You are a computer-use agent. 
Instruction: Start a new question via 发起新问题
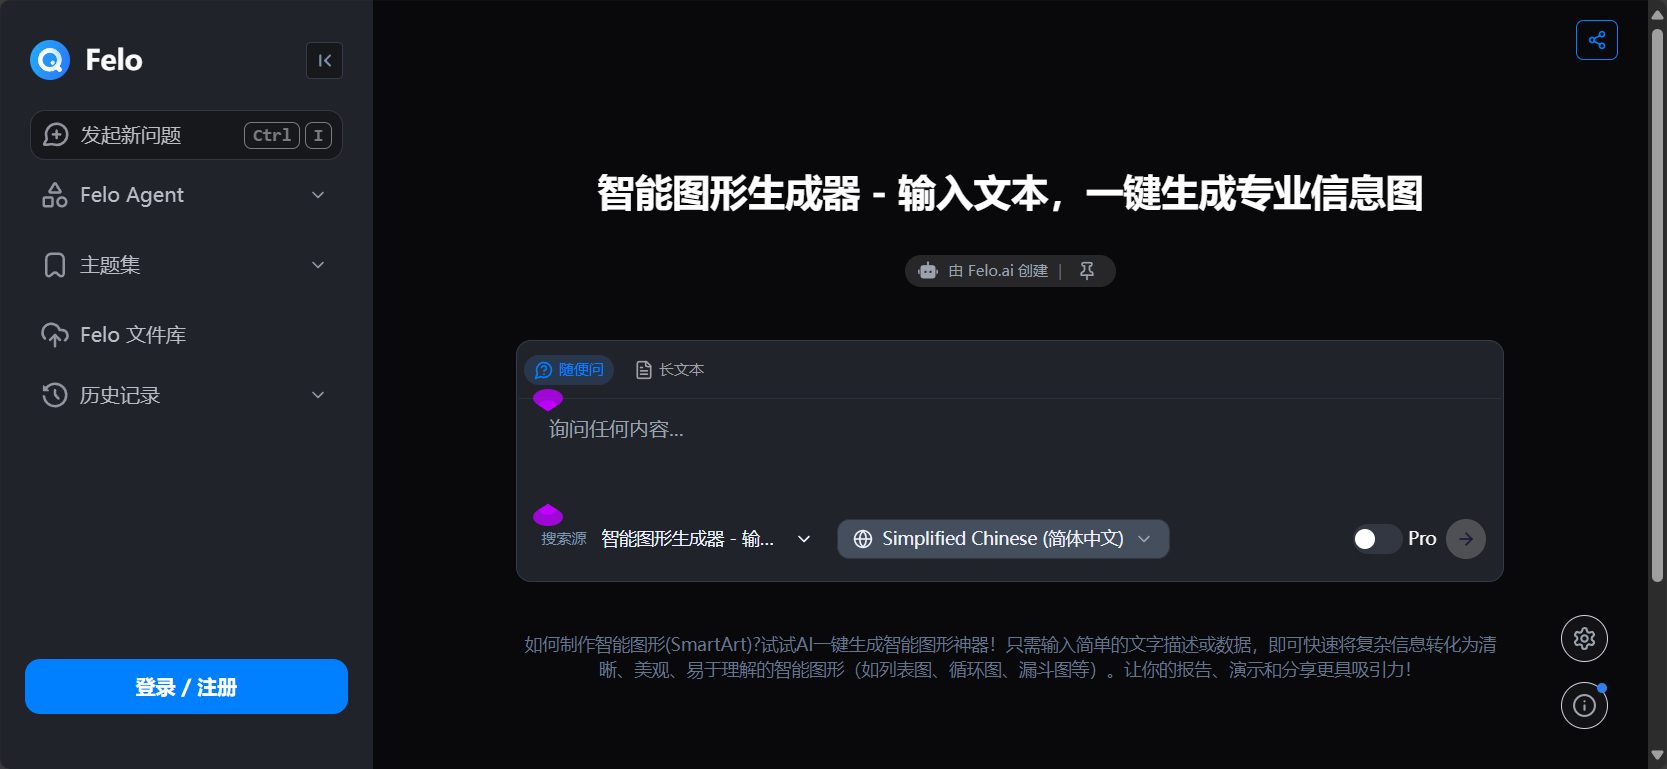(x=186, y=135)
